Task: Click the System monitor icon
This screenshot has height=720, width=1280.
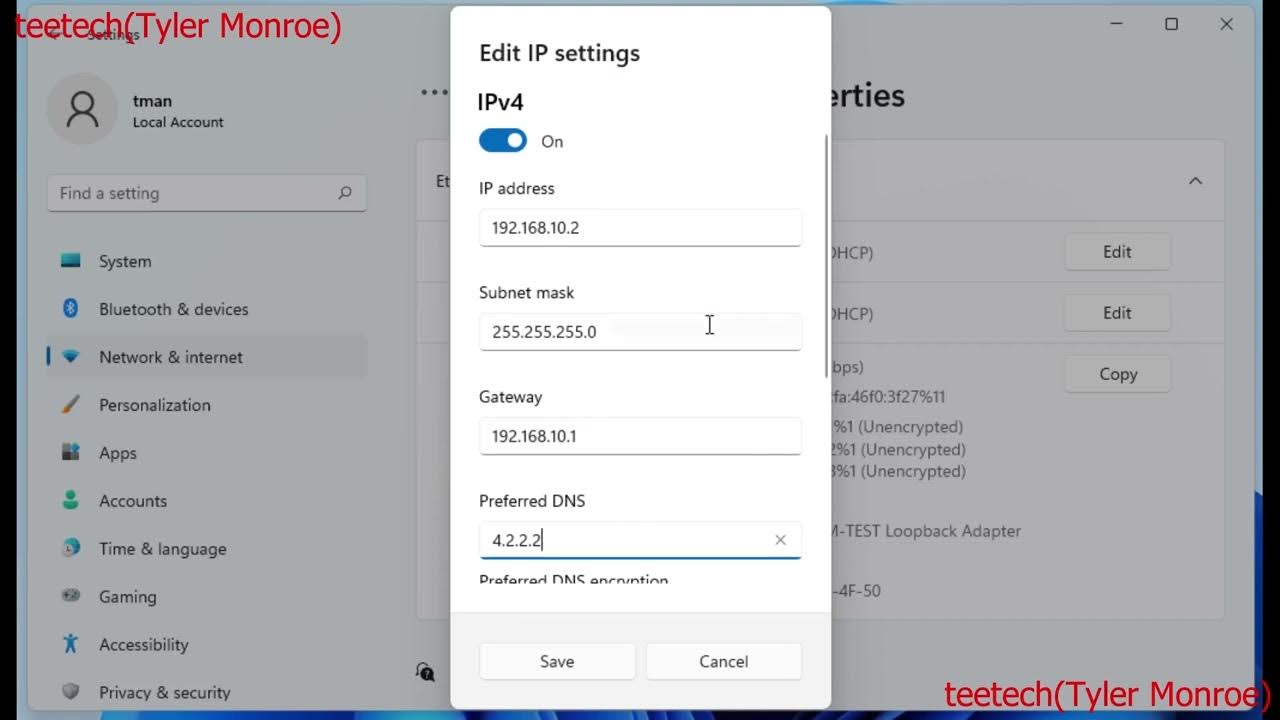Action: (x=70, y=261)
